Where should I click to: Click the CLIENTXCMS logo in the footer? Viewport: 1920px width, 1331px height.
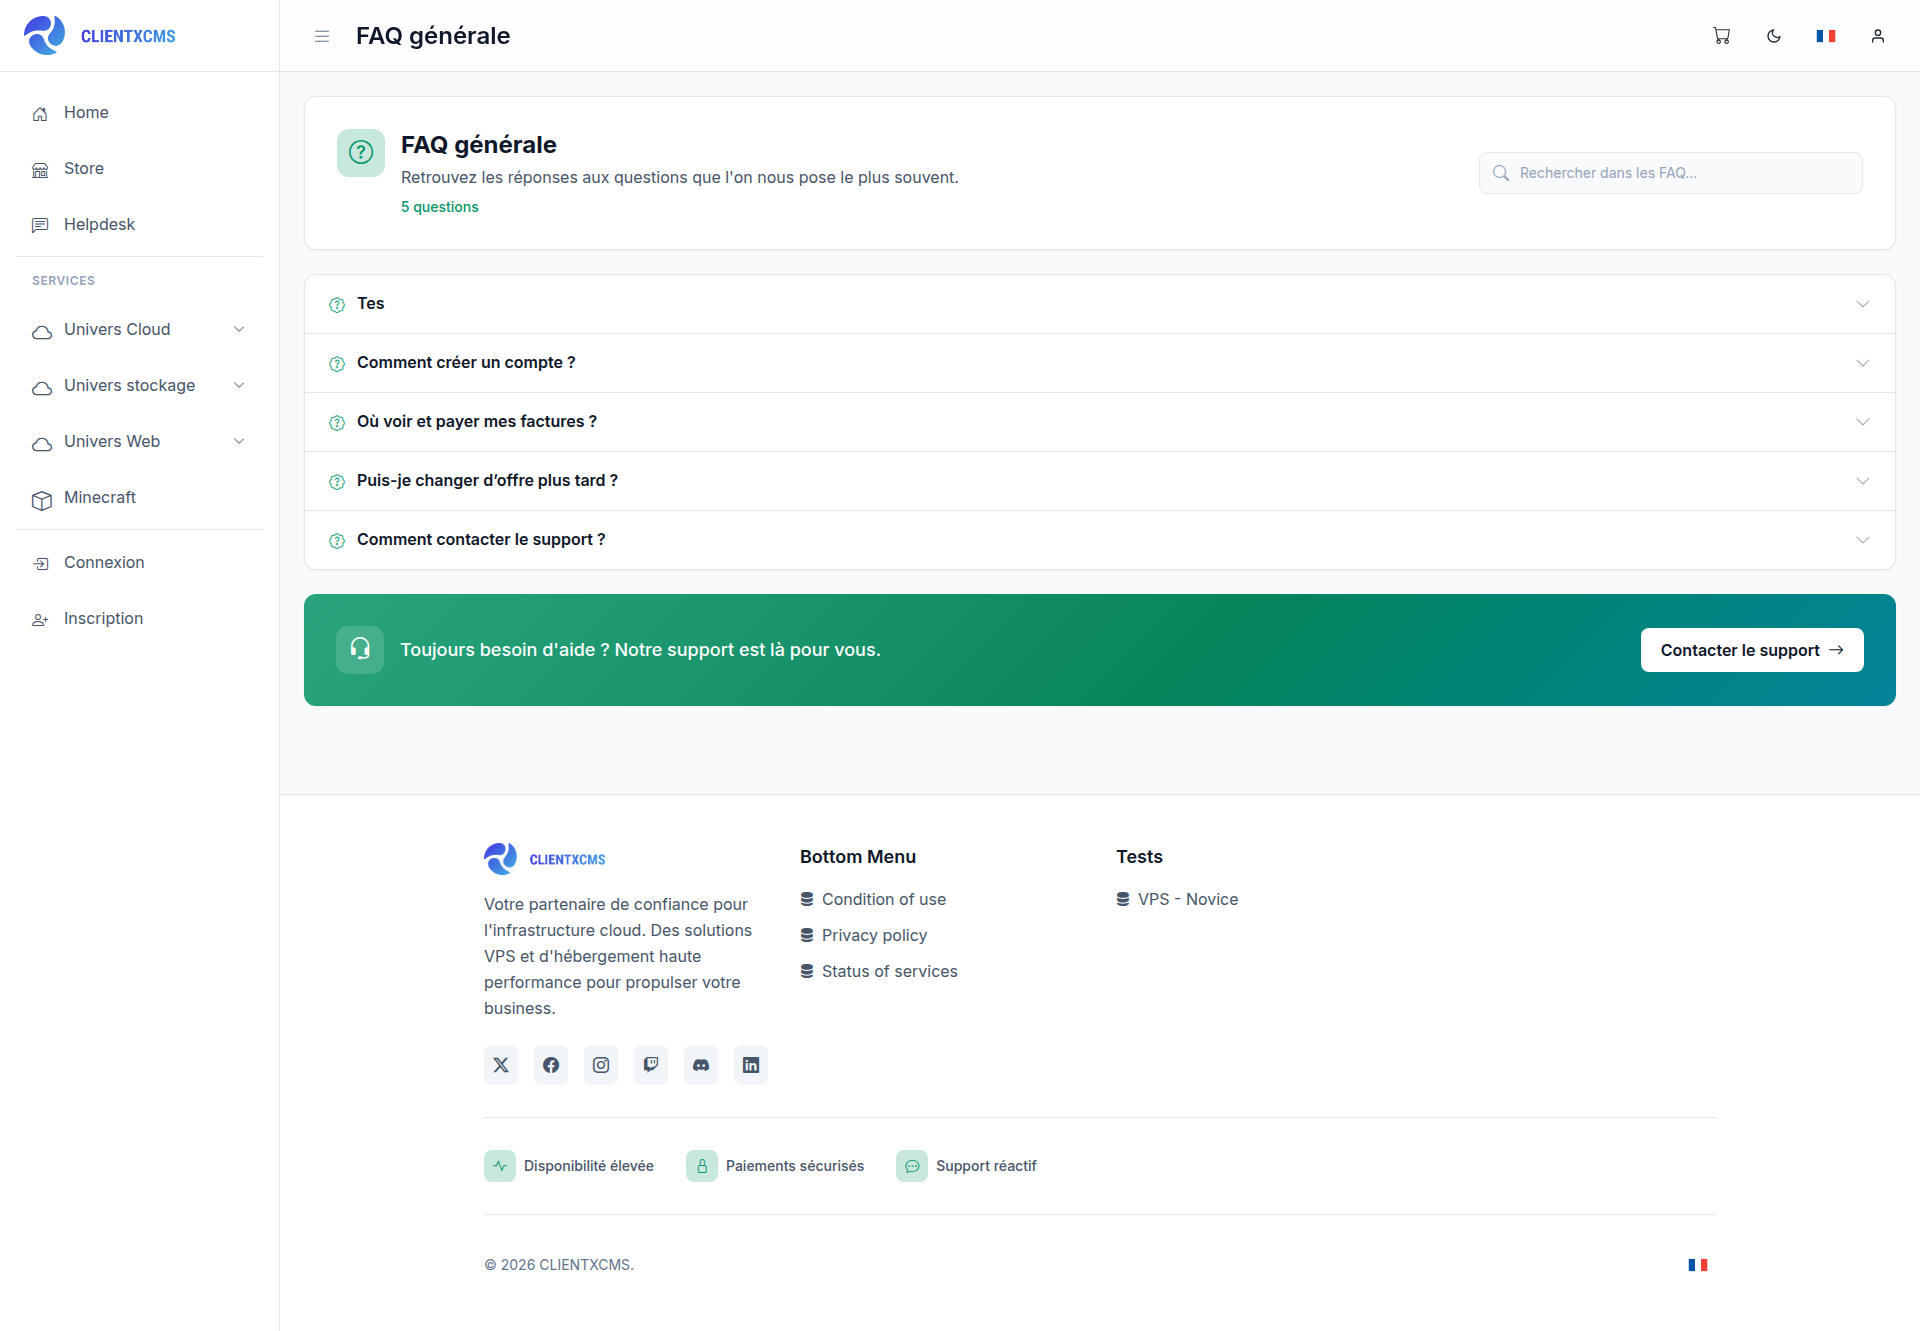tap(545, 859)
